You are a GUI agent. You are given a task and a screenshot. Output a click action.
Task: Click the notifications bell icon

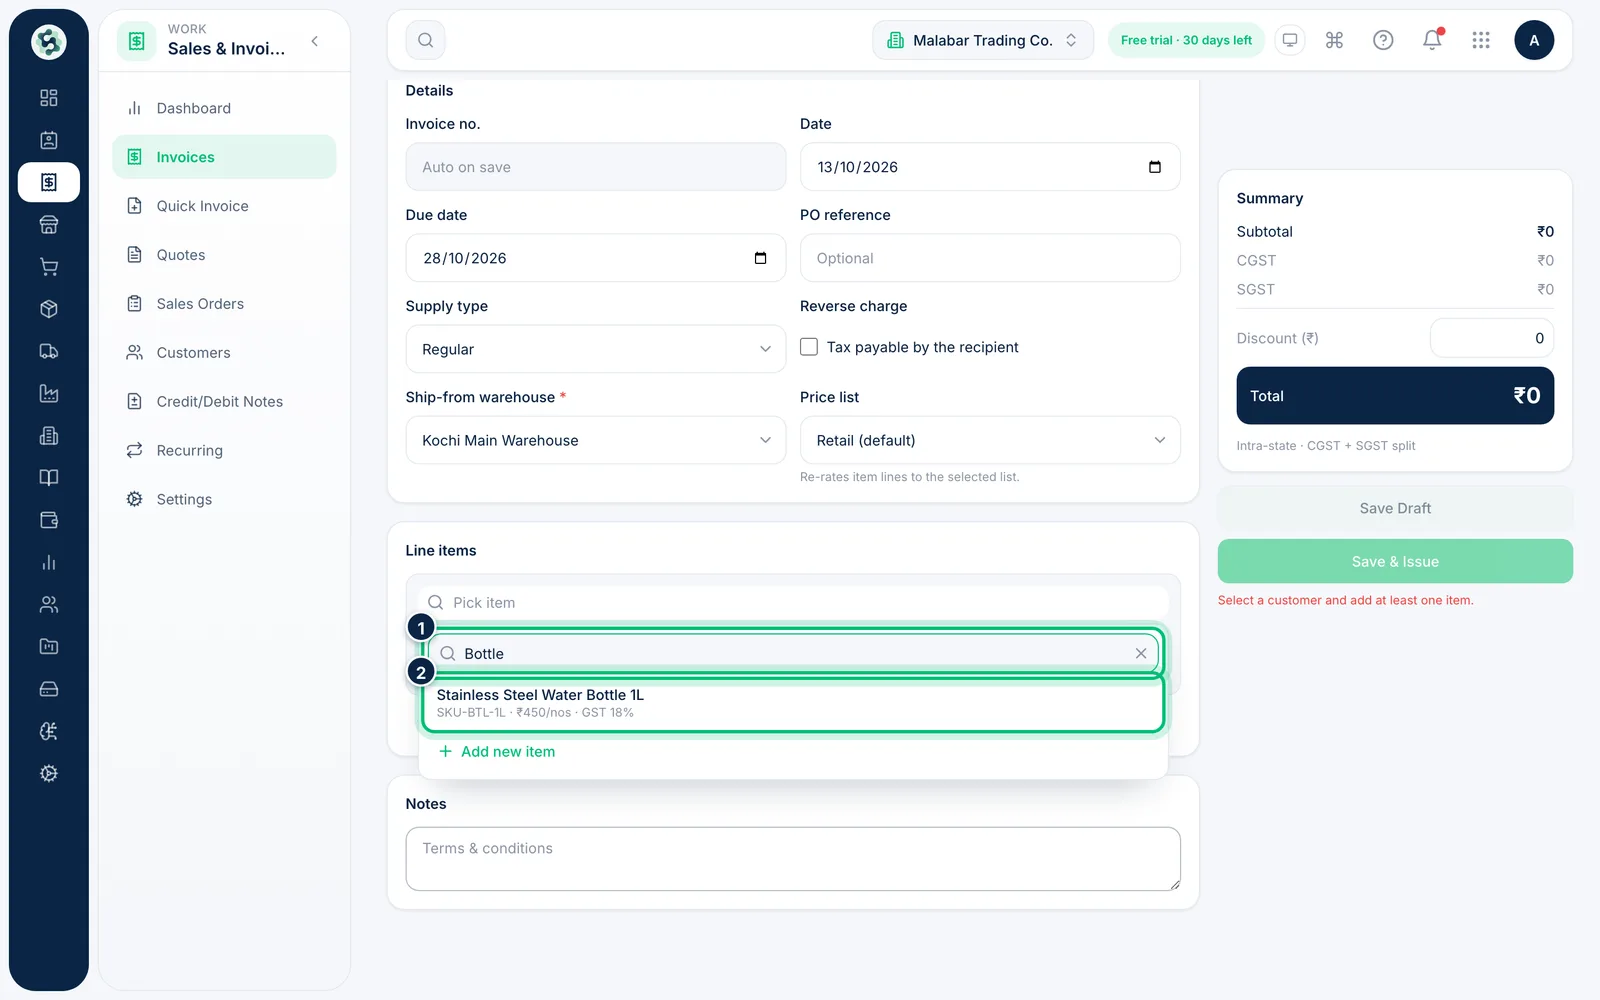pos(1432,40)
